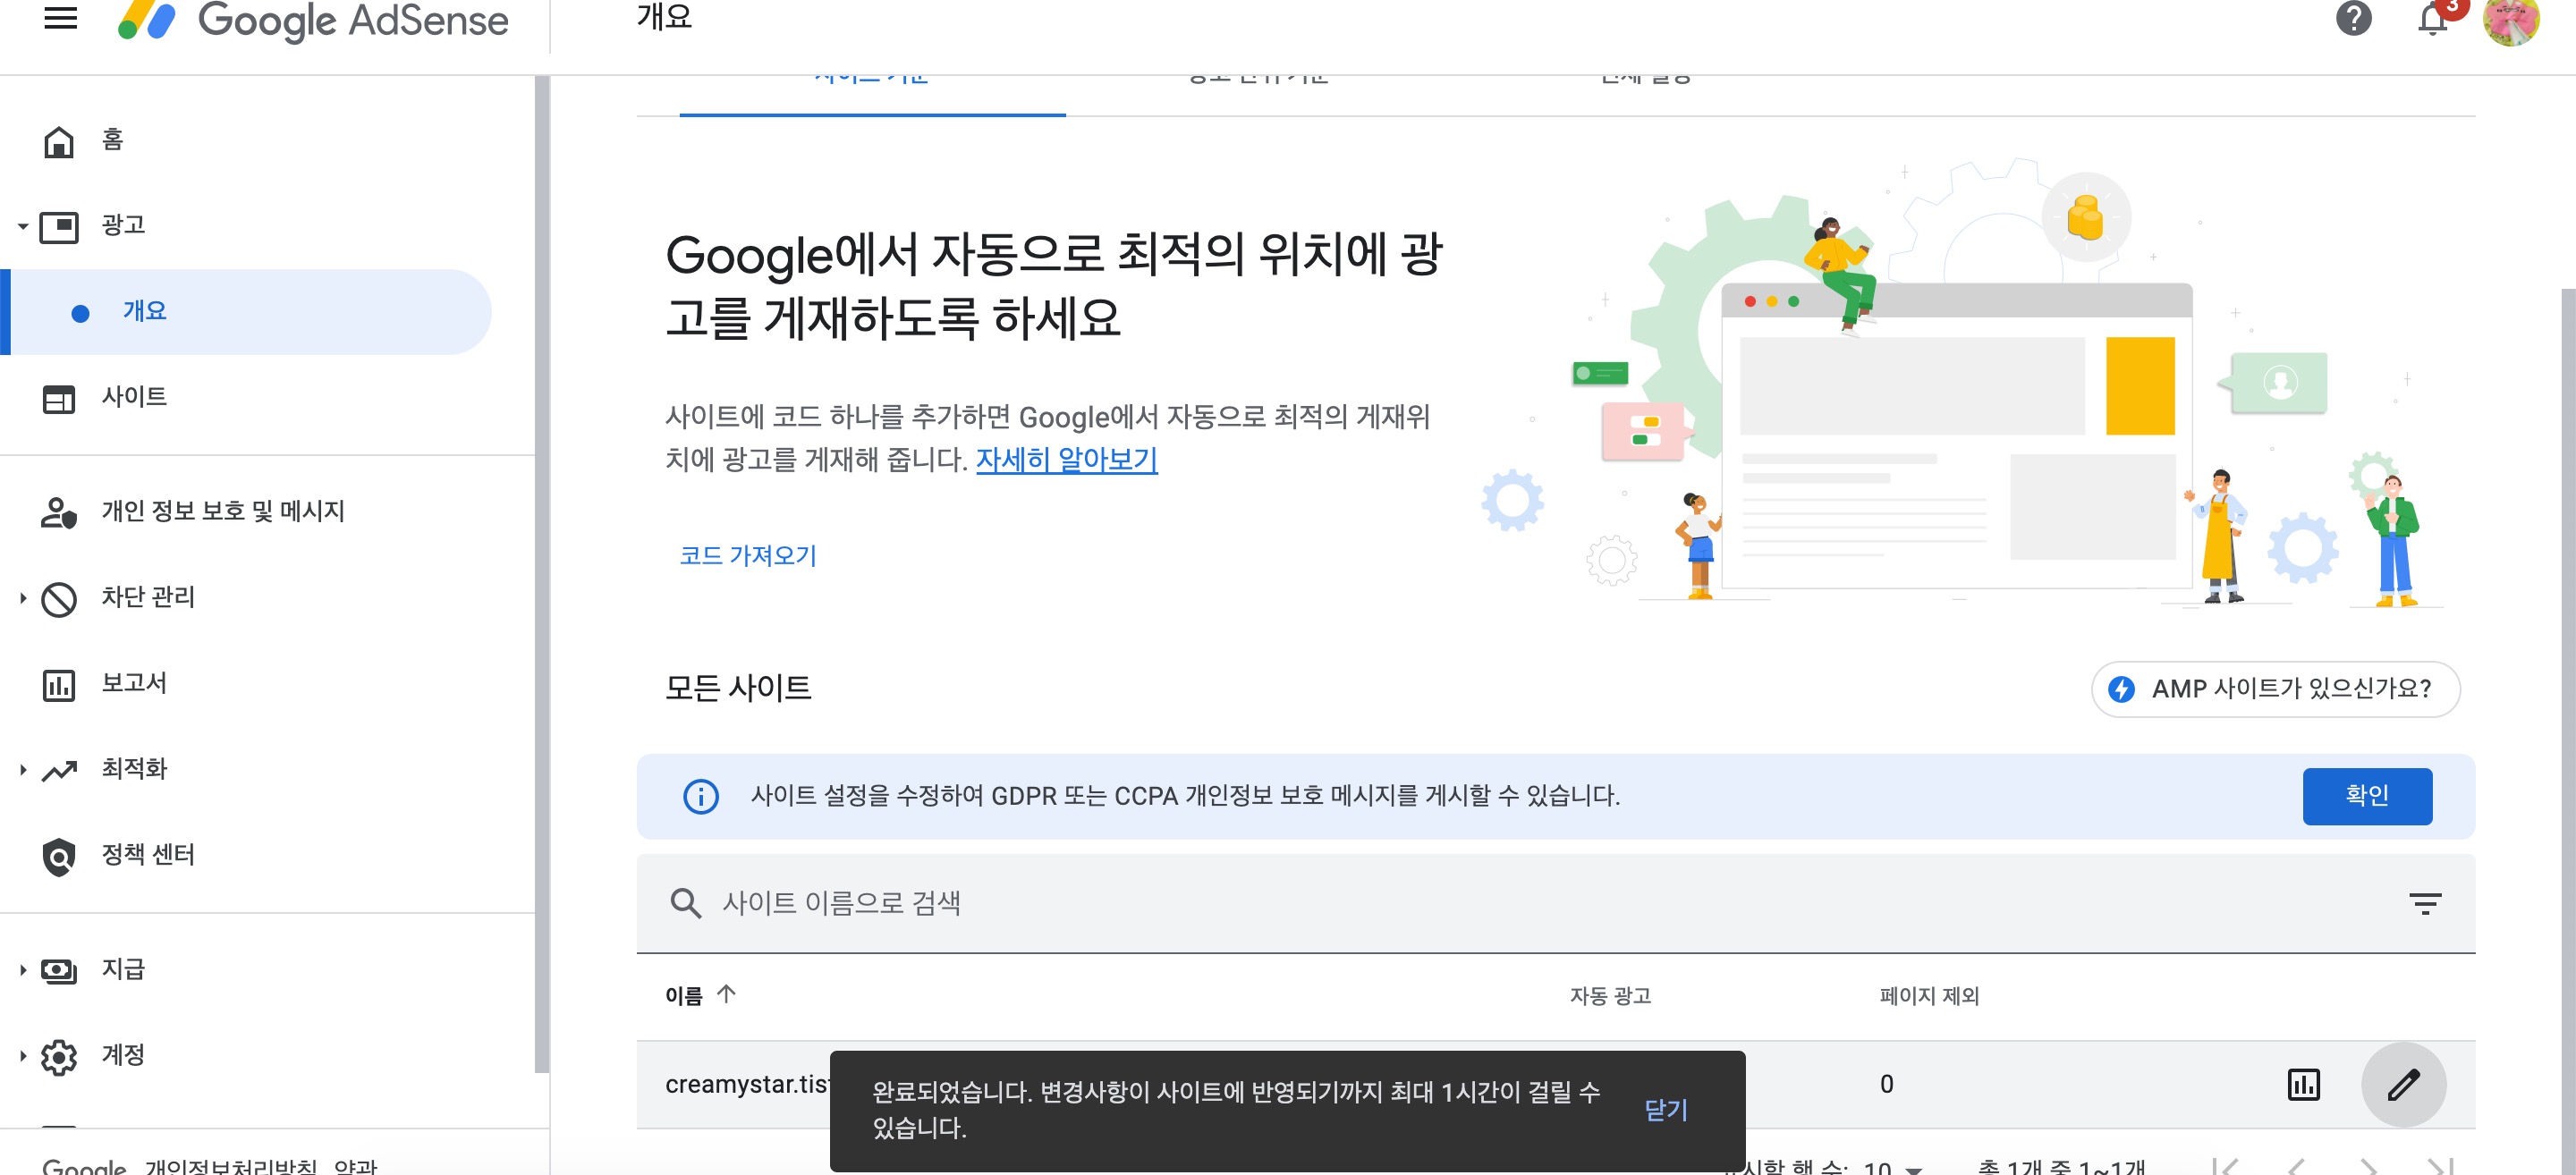Dismiss the snackbar with 닫기
Image resolution: width=2576 pixels, height=1175 pixels.
[x=1665, y=1109]
